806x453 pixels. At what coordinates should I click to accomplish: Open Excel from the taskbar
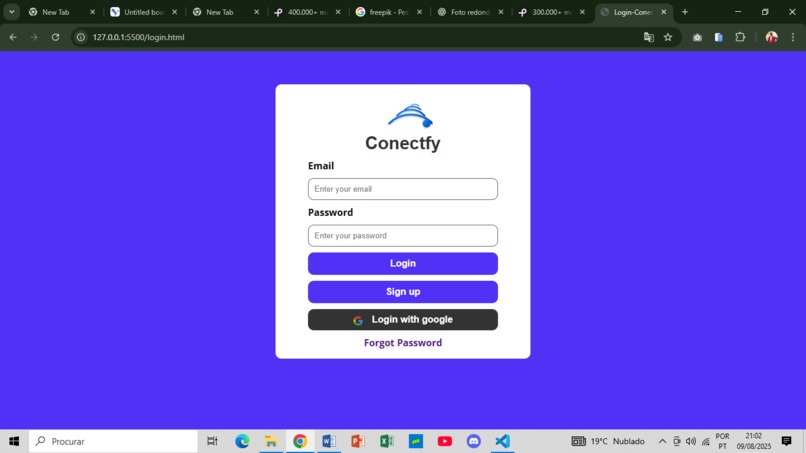click(387, 441)
